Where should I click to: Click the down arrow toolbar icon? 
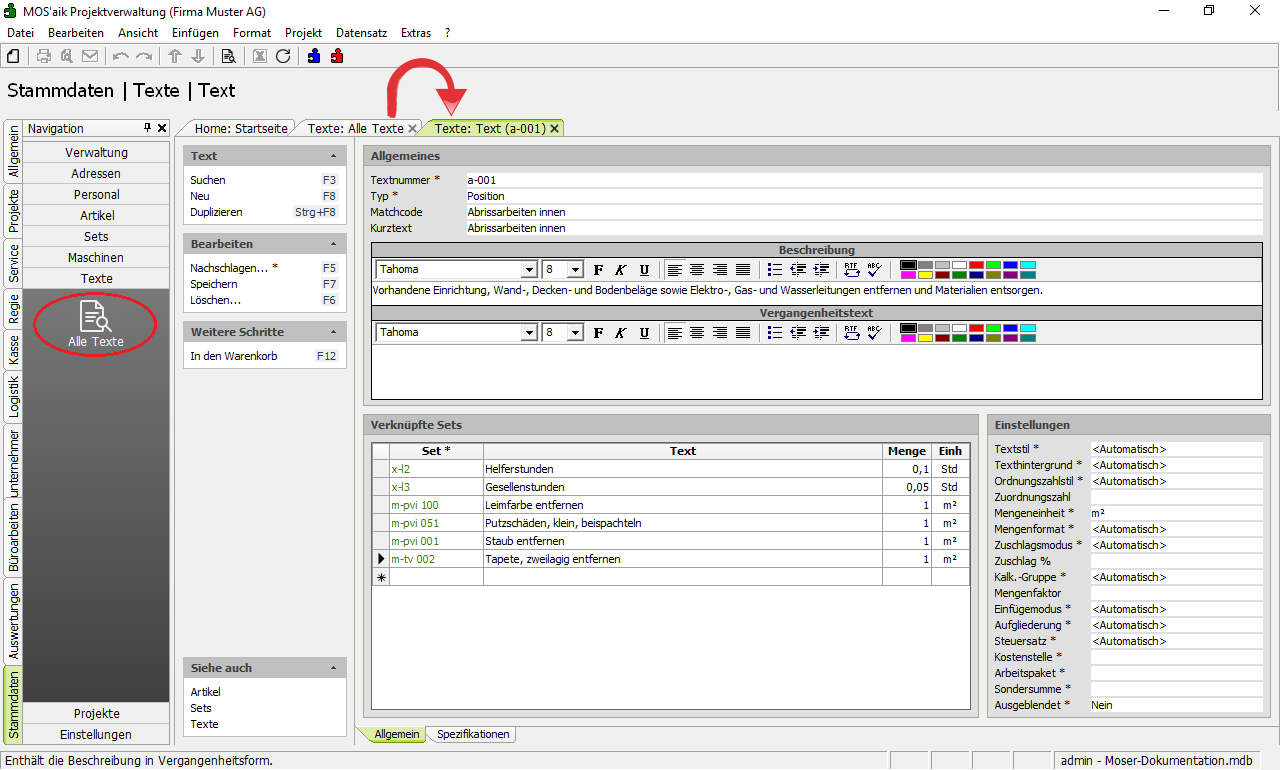pyautogui.click(x=198, y=56)
